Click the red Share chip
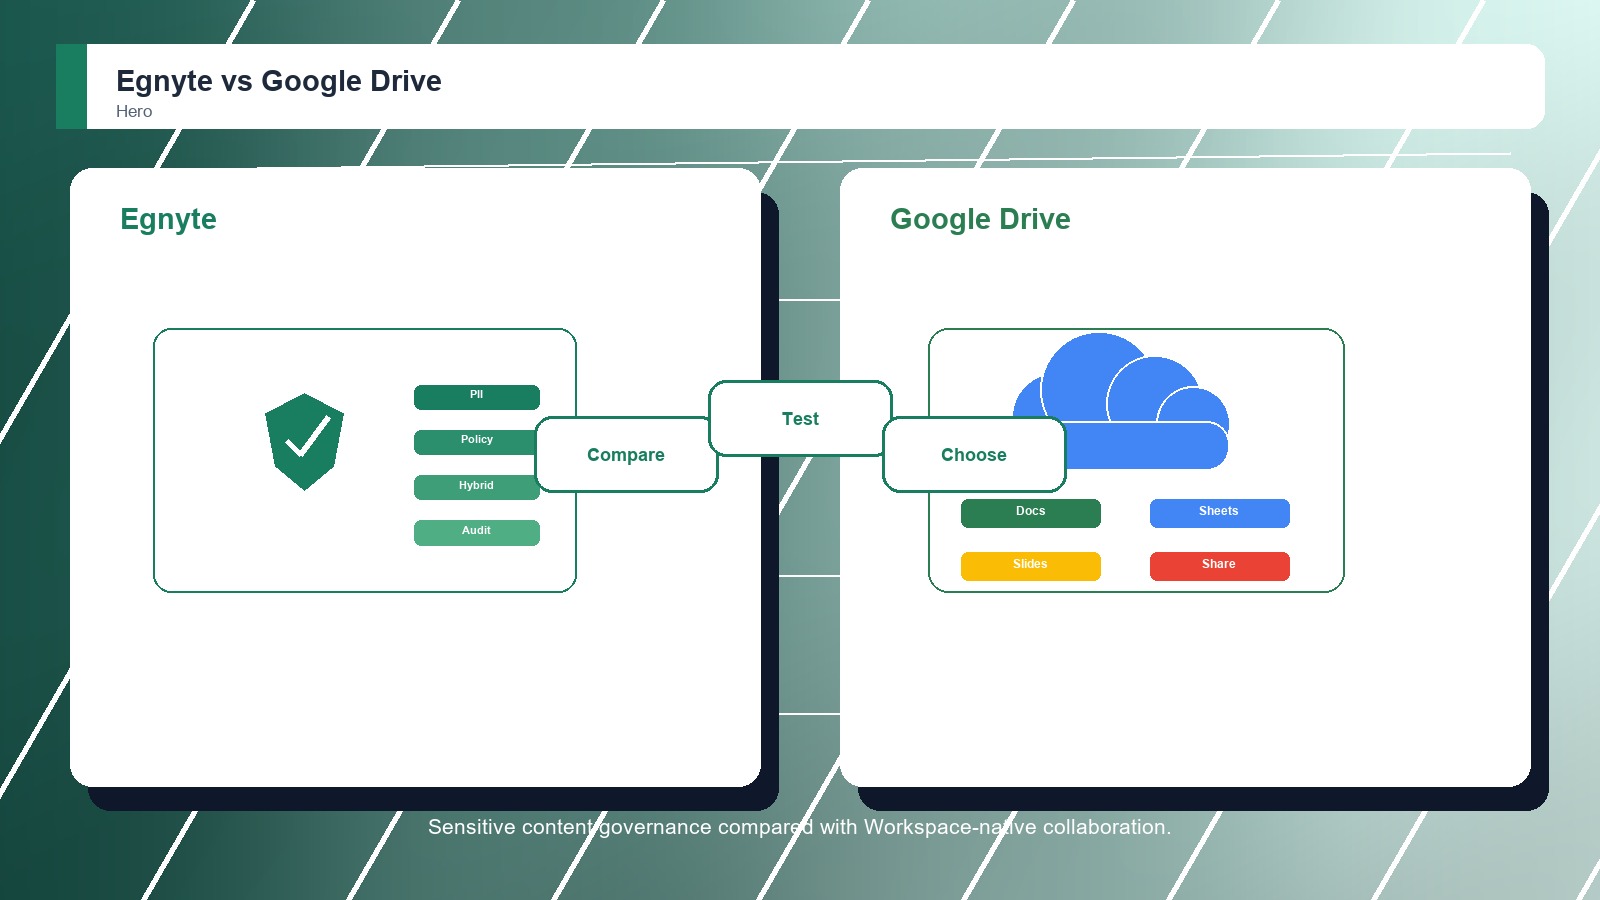Viewport: 1600px width, 900px height. click(1220, 566)
